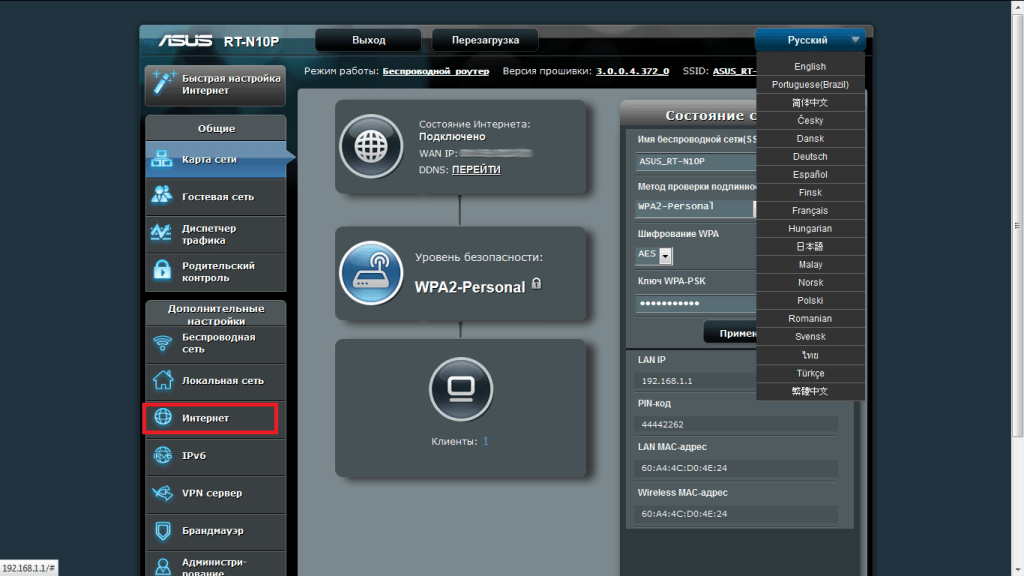
Task: Click the clients monitor icon
Action: 459,387
